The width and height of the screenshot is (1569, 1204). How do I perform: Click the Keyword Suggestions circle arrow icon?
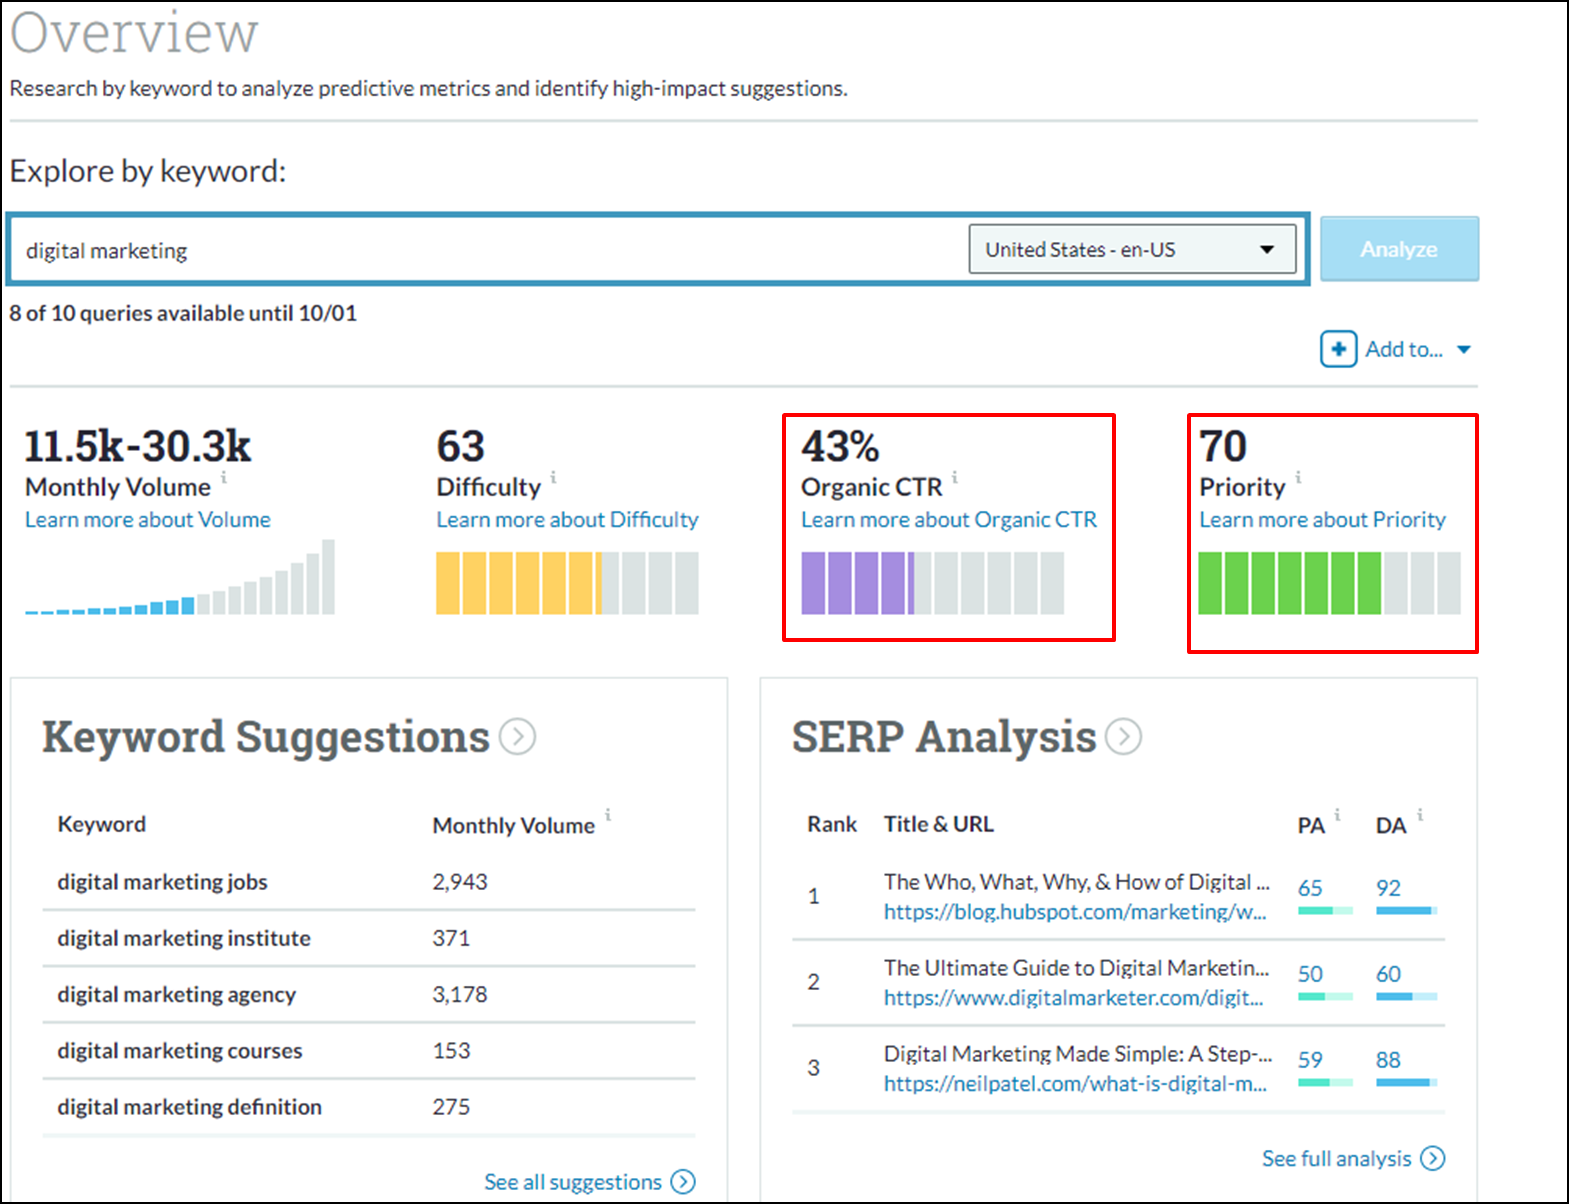517,737
